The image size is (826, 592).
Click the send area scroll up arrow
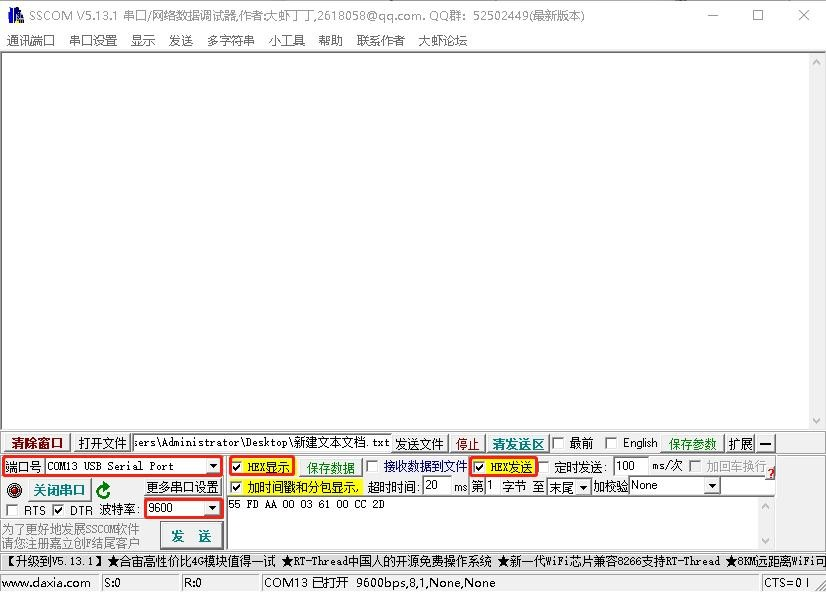pyautogui.click(x=766, y=507)
